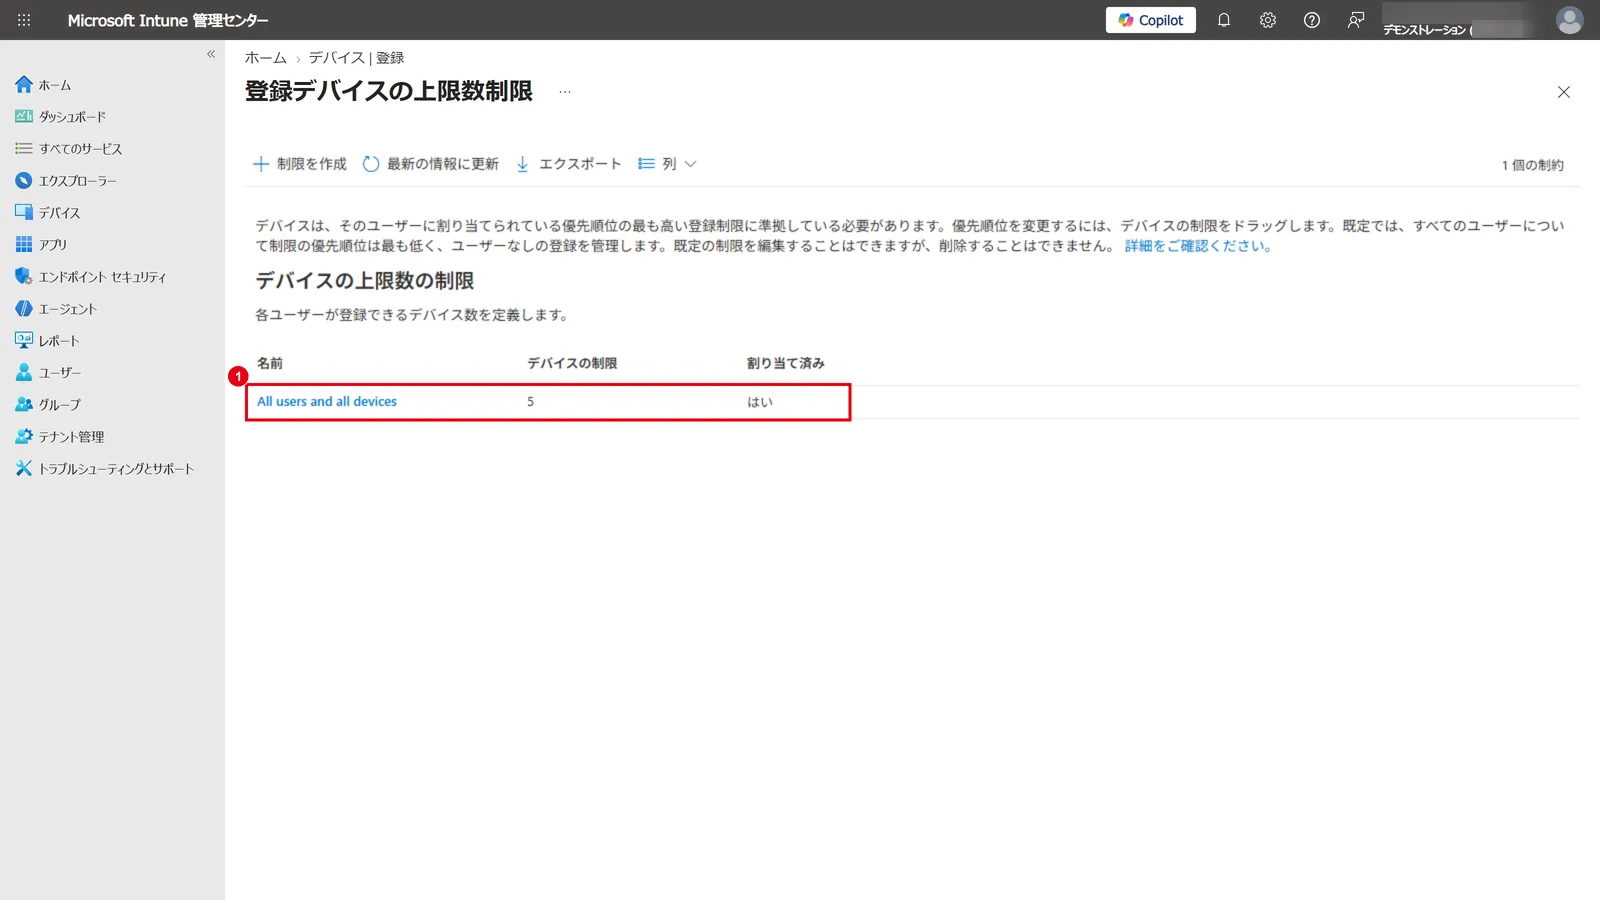Open the ellipsis menu beside page title

(565, 92)
